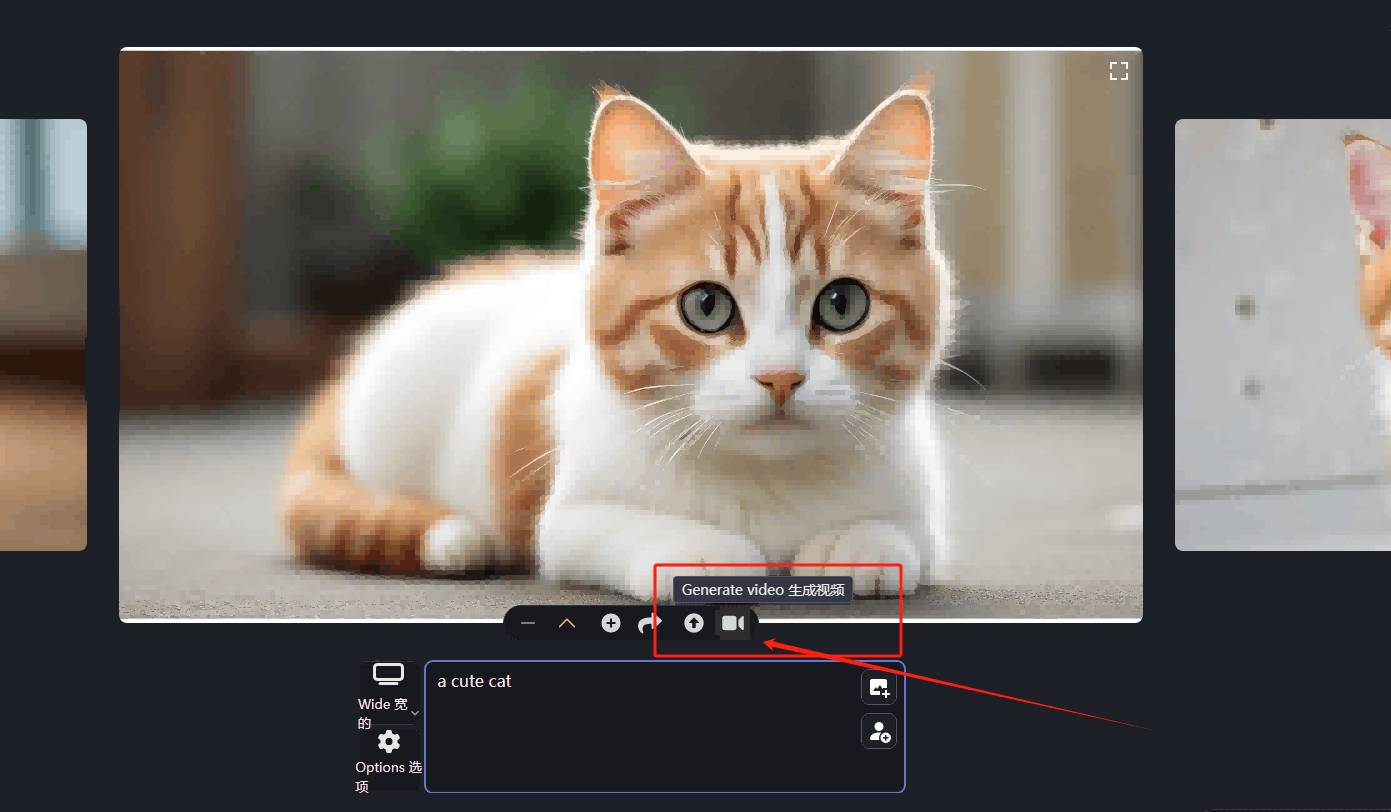The width and height of the screenshot is (1391, 812).
Task: Click the Options gear icon
Action: point(388,742)
